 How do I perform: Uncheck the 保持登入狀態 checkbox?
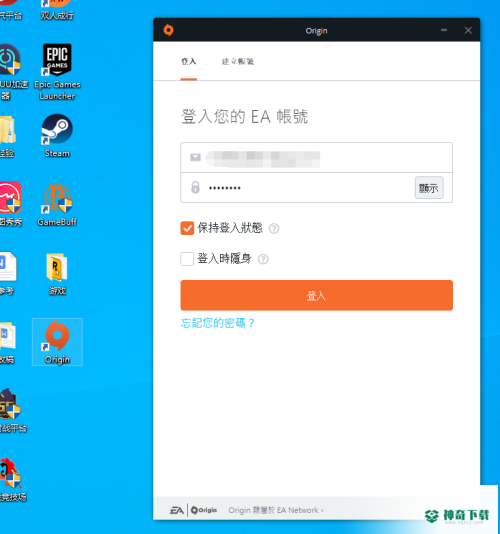pyautogui.click(x=187, y=228)
